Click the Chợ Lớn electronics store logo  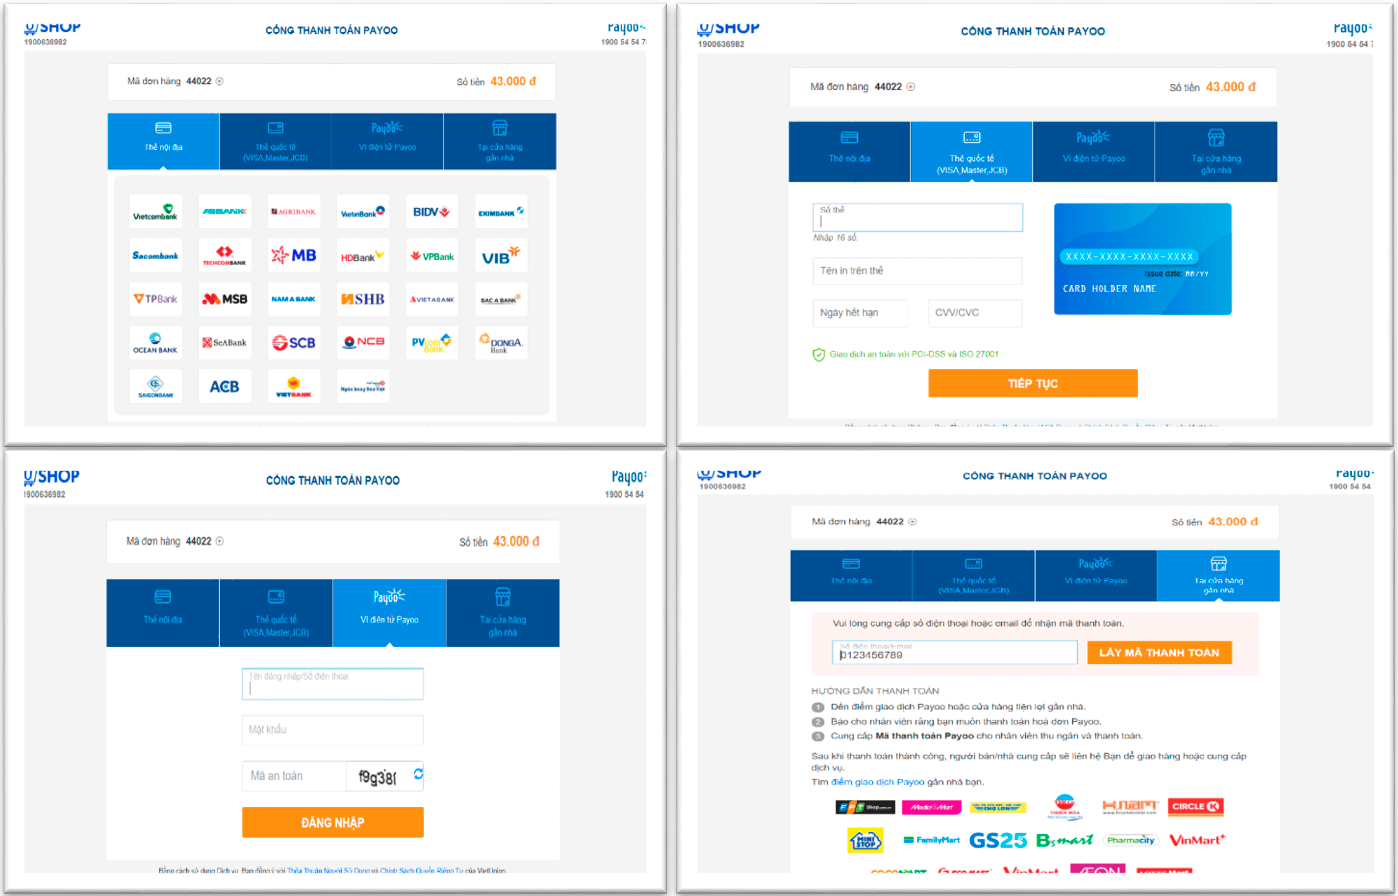point(998,807)
